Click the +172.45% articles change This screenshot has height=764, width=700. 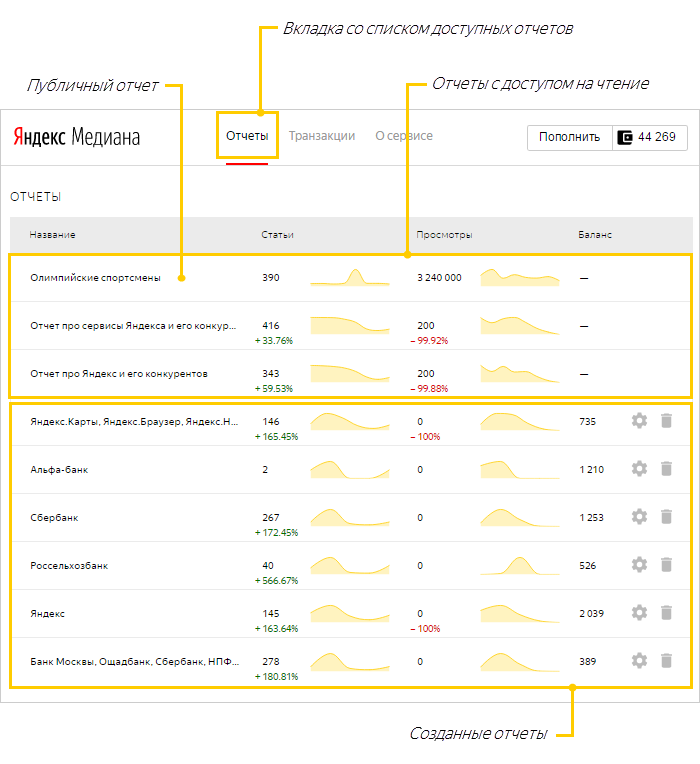click(276, 533)
